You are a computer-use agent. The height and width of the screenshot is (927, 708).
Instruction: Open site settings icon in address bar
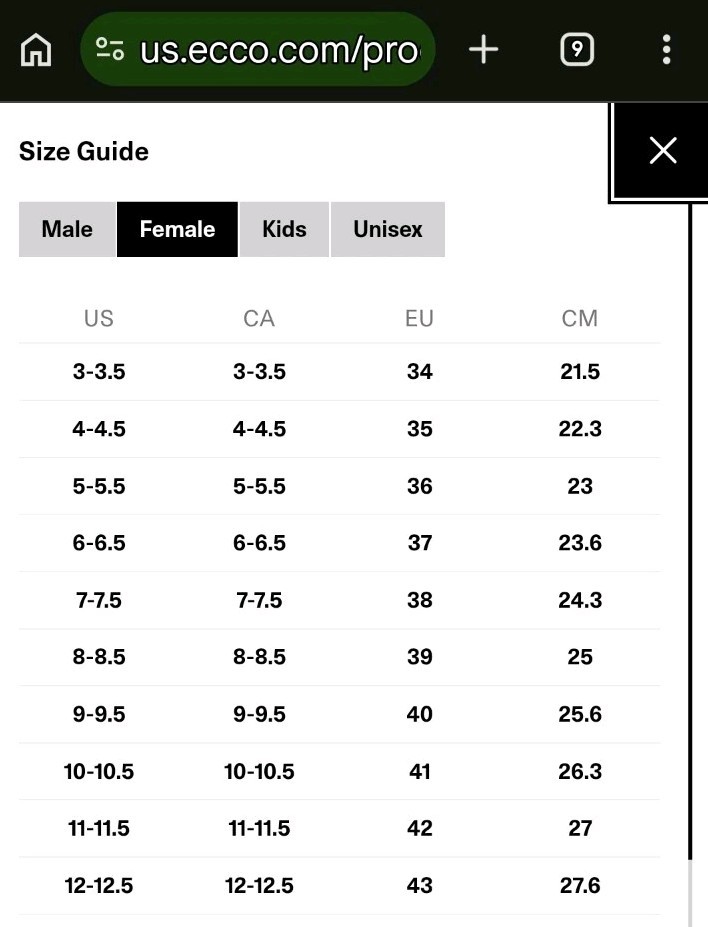(110, 49)
